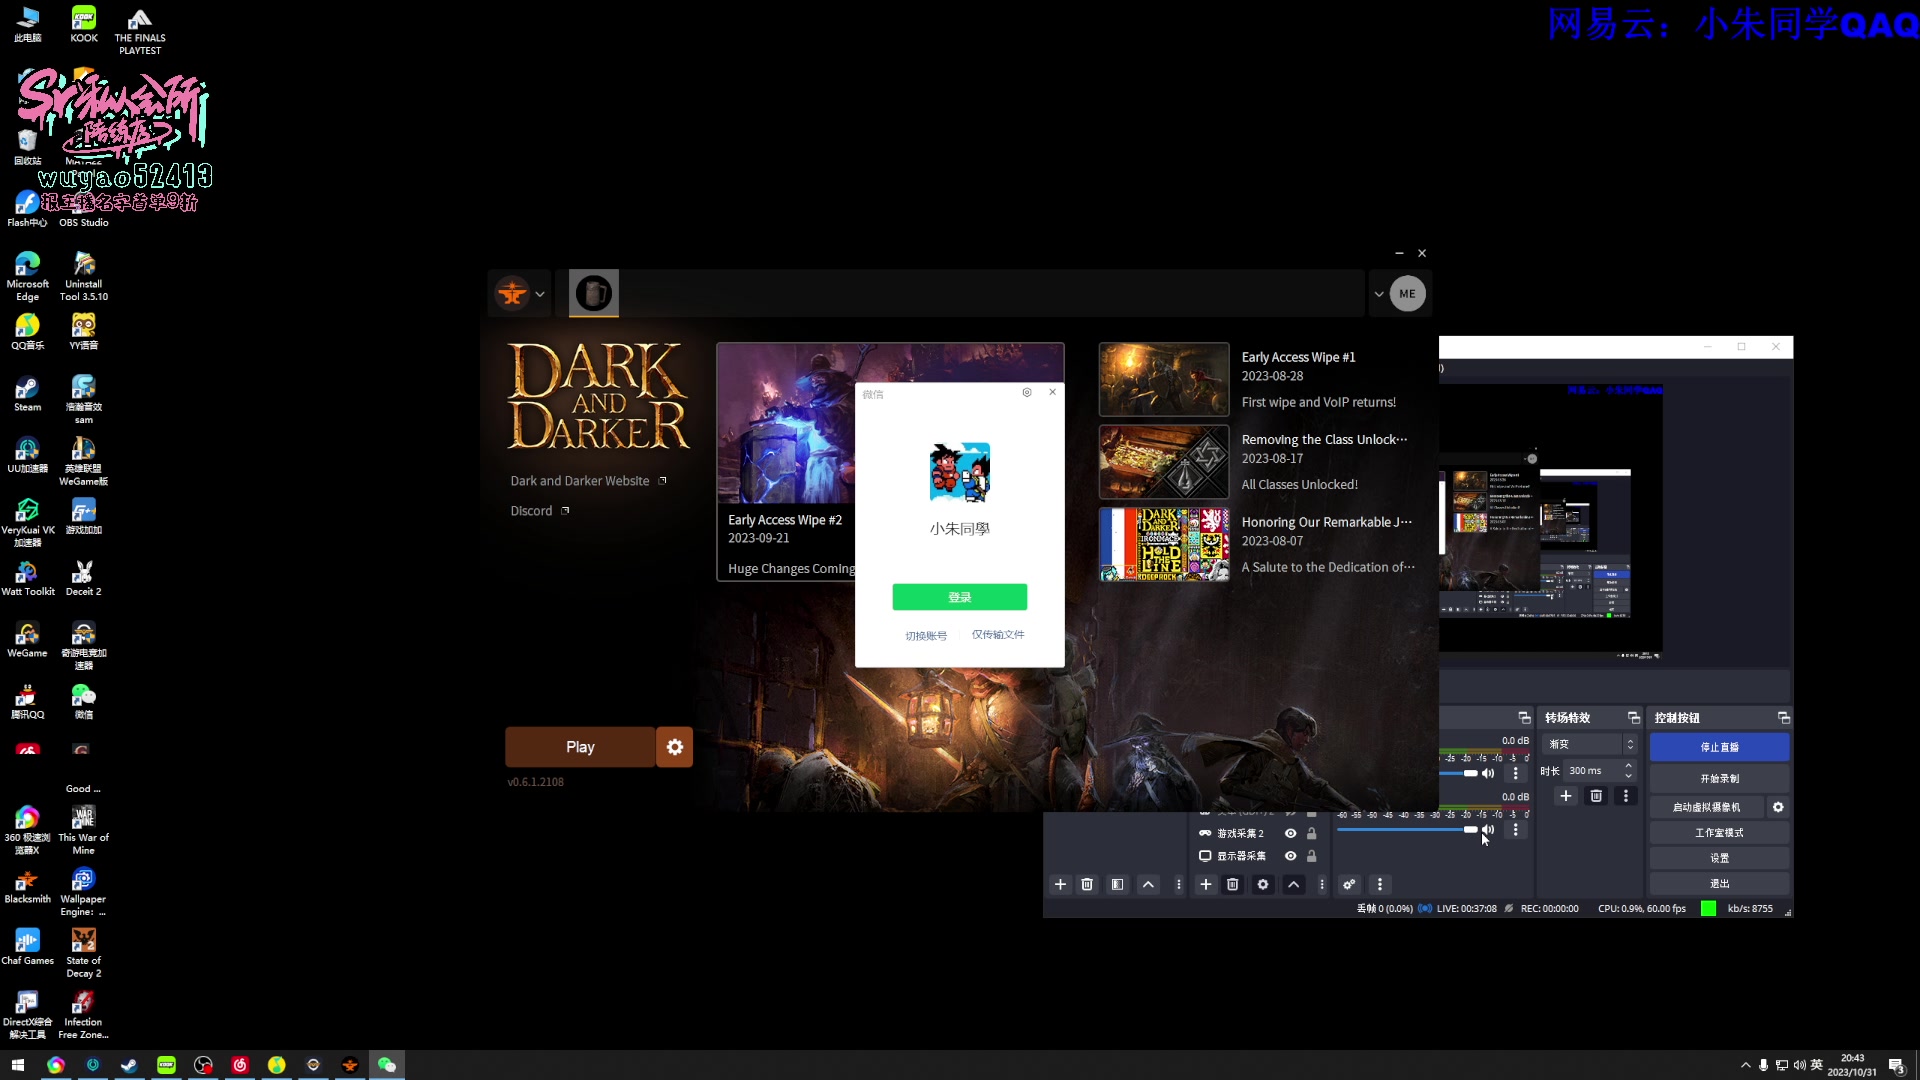This screenshot has height=1080, width=1920.
Task: Add a new source in OBS sources toolbar
Action: point(1205,885)
